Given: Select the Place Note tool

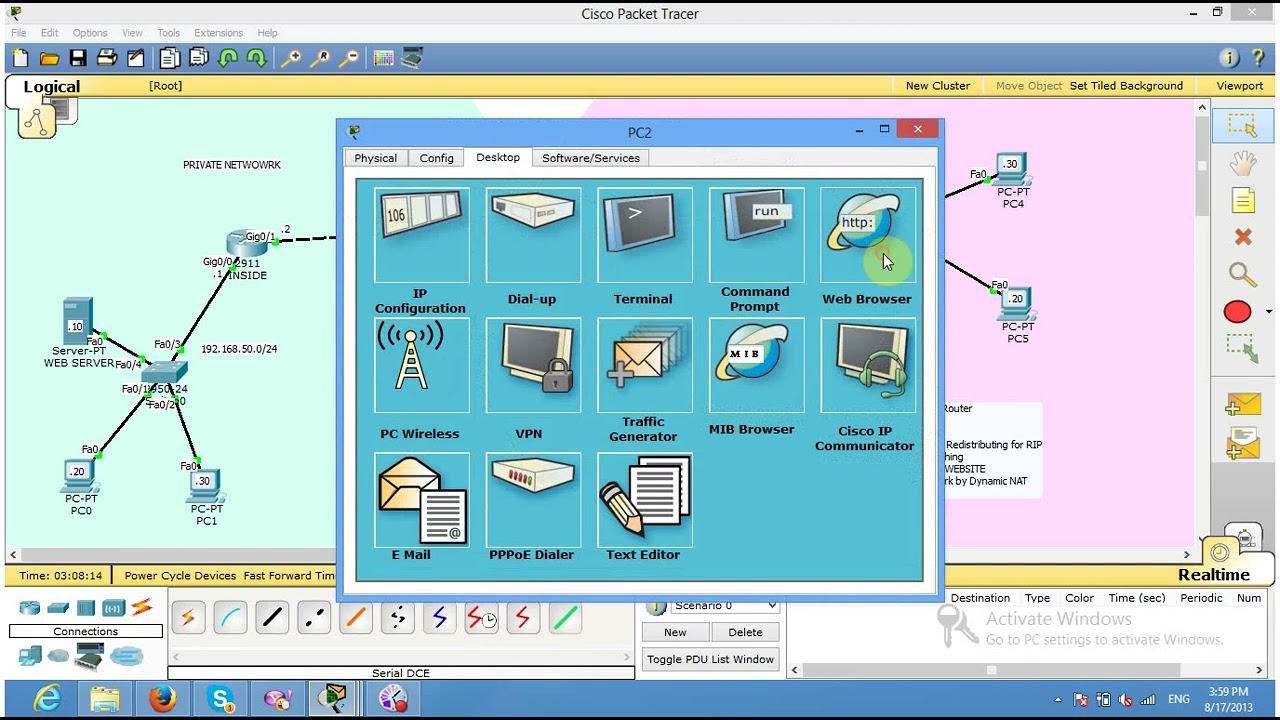Looking at the screenshot, I should pyautogui.click(x=1243, y=201).
